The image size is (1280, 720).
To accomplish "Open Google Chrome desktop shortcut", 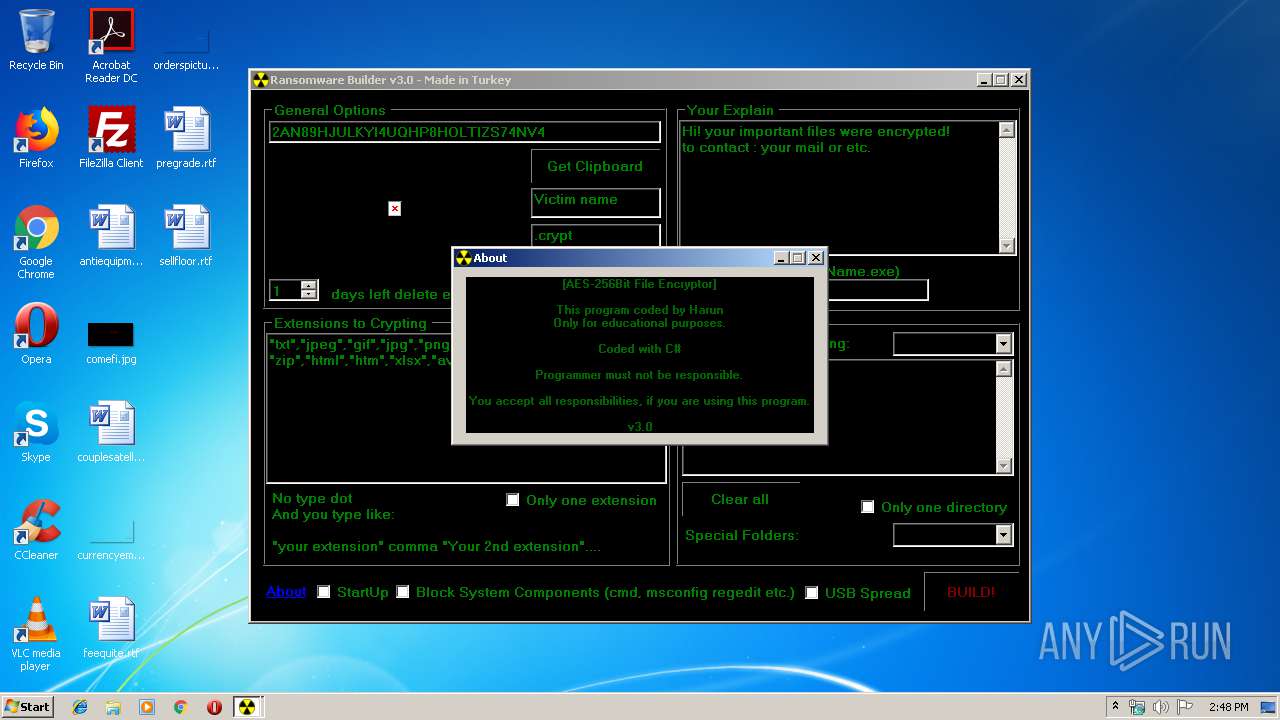I will pos(36,242).
